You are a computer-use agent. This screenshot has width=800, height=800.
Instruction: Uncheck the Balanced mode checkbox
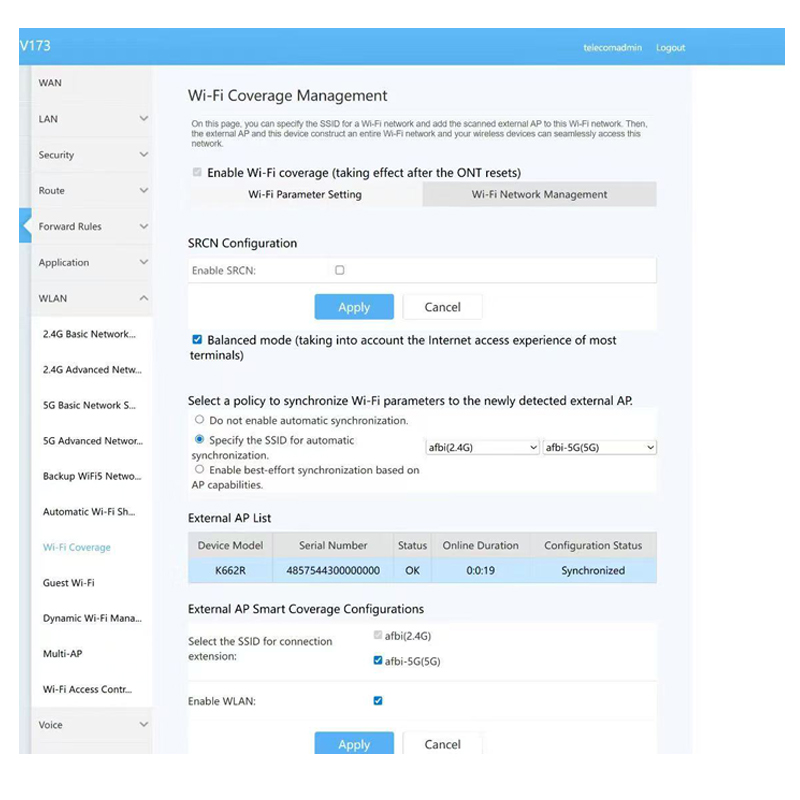click(x=197, y=340)
